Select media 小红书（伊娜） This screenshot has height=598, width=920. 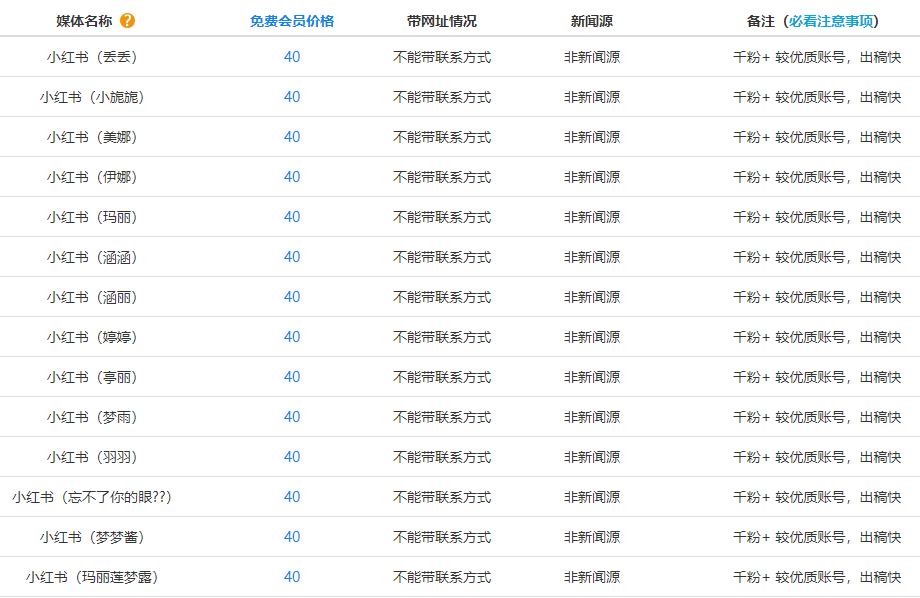[x=92, y=177]
